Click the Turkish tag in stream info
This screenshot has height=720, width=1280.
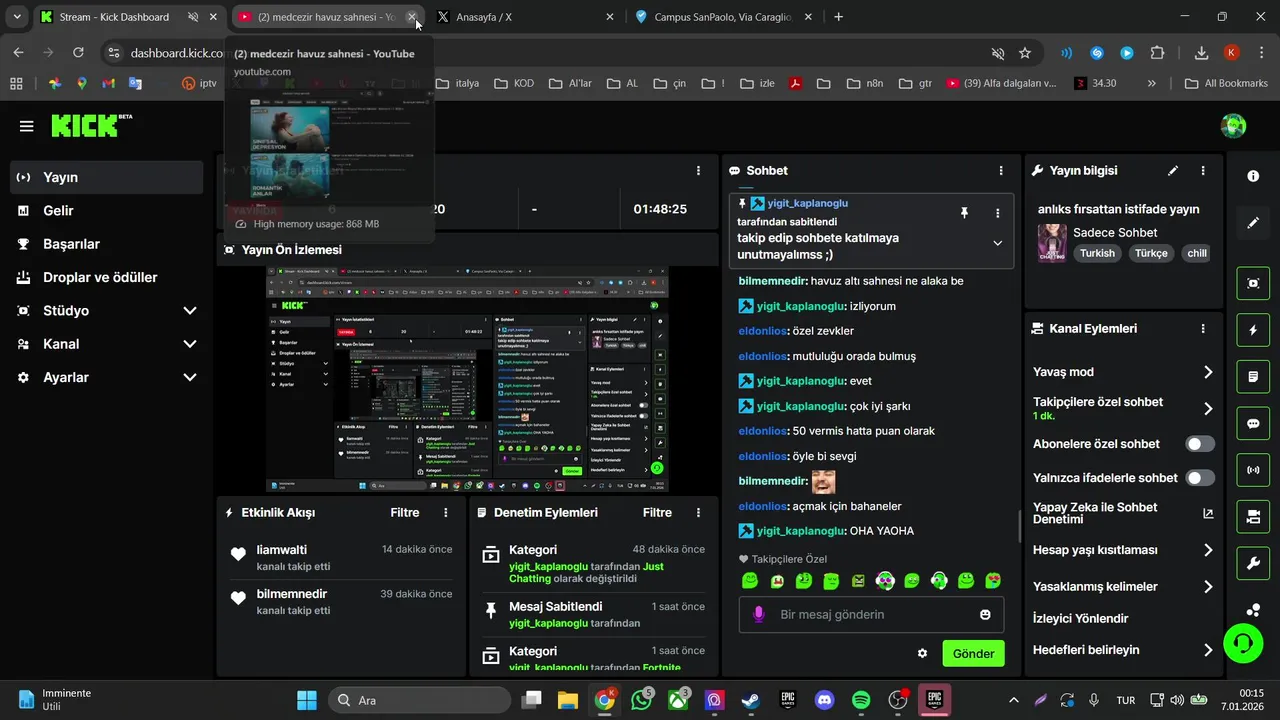(x=1097, y=253)
